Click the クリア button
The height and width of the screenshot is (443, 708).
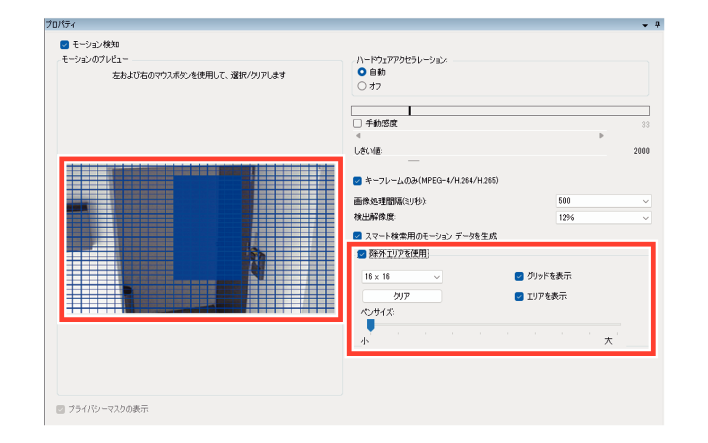[x=402, y=296]
